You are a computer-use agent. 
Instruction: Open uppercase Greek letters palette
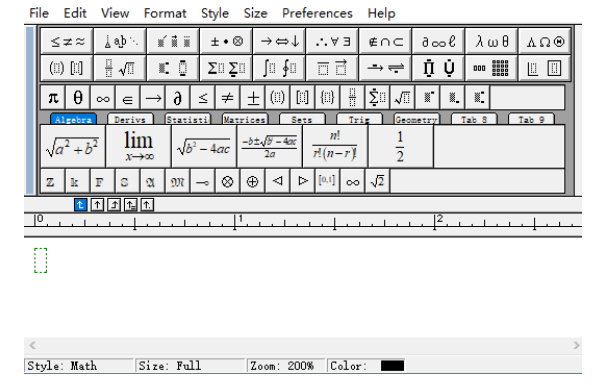[x=545, y=41]
